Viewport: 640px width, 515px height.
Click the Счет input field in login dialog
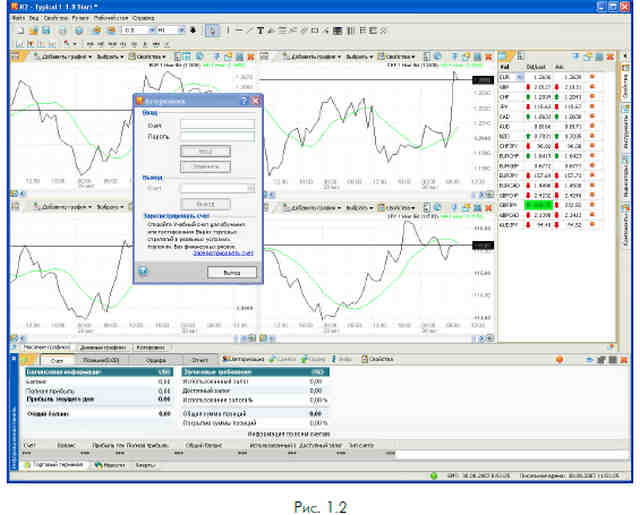pyautogui.click(x=218, y=124)
